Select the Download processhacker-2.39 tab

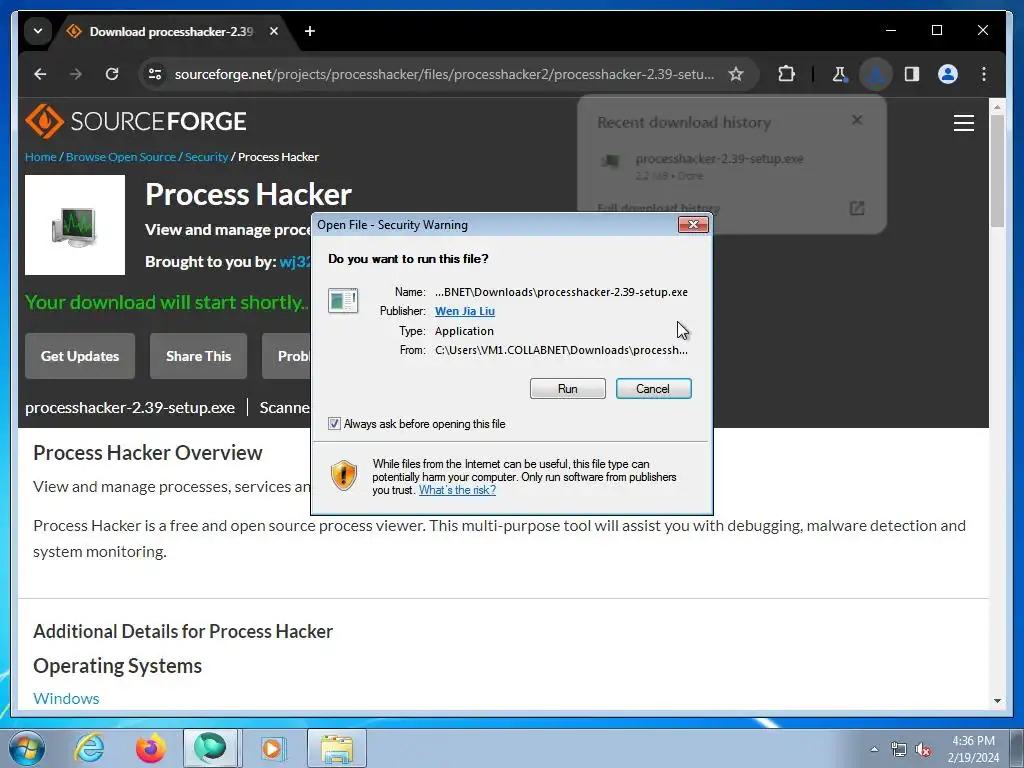tap(171, 31)
